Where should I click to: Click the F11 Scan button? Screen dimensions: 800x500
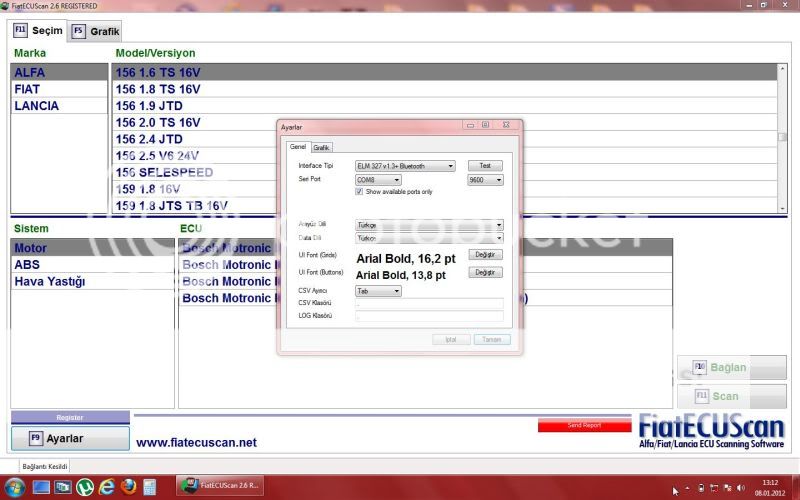pos(732,396)
